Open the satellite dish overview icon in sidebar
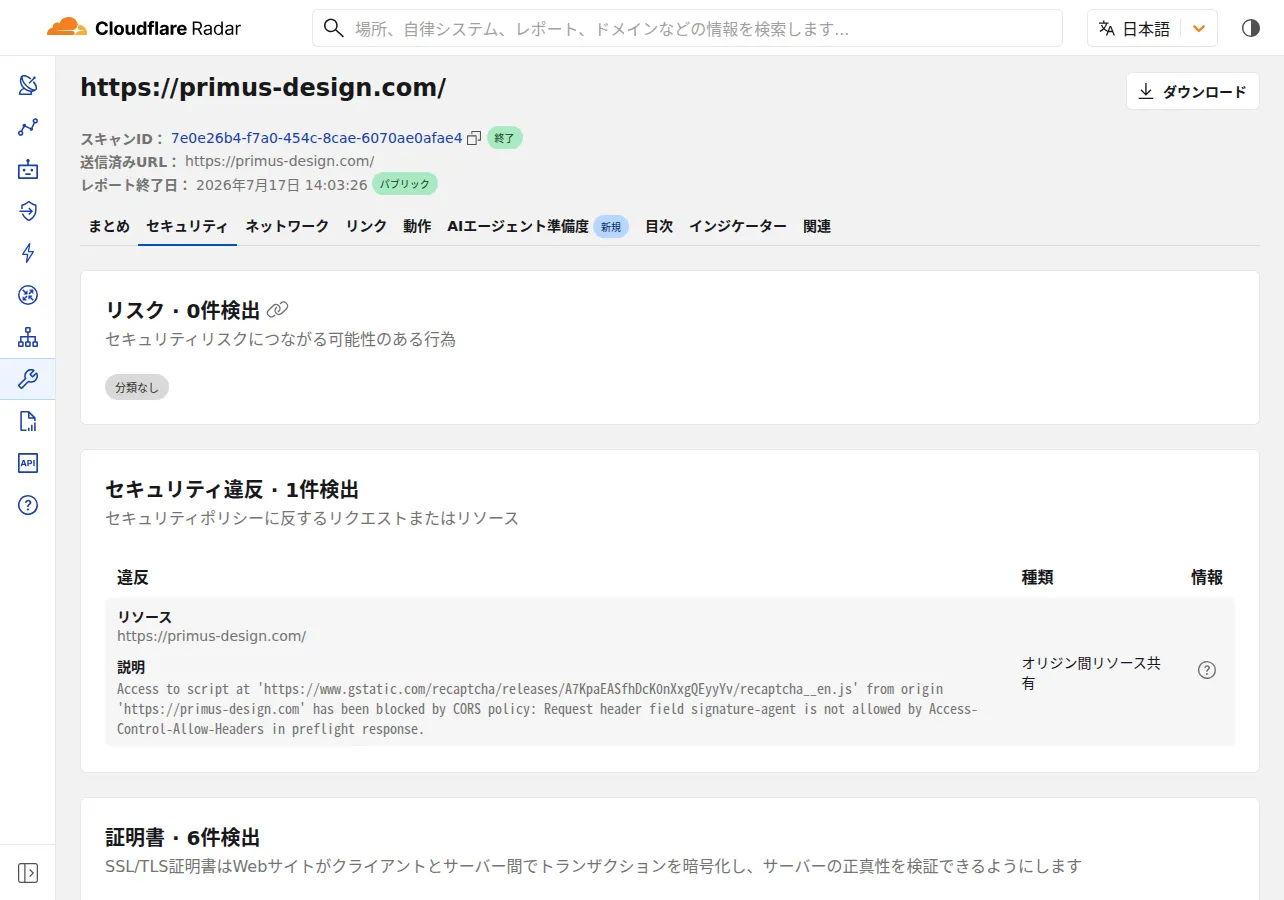1284x900 pixels. (28, 85)
